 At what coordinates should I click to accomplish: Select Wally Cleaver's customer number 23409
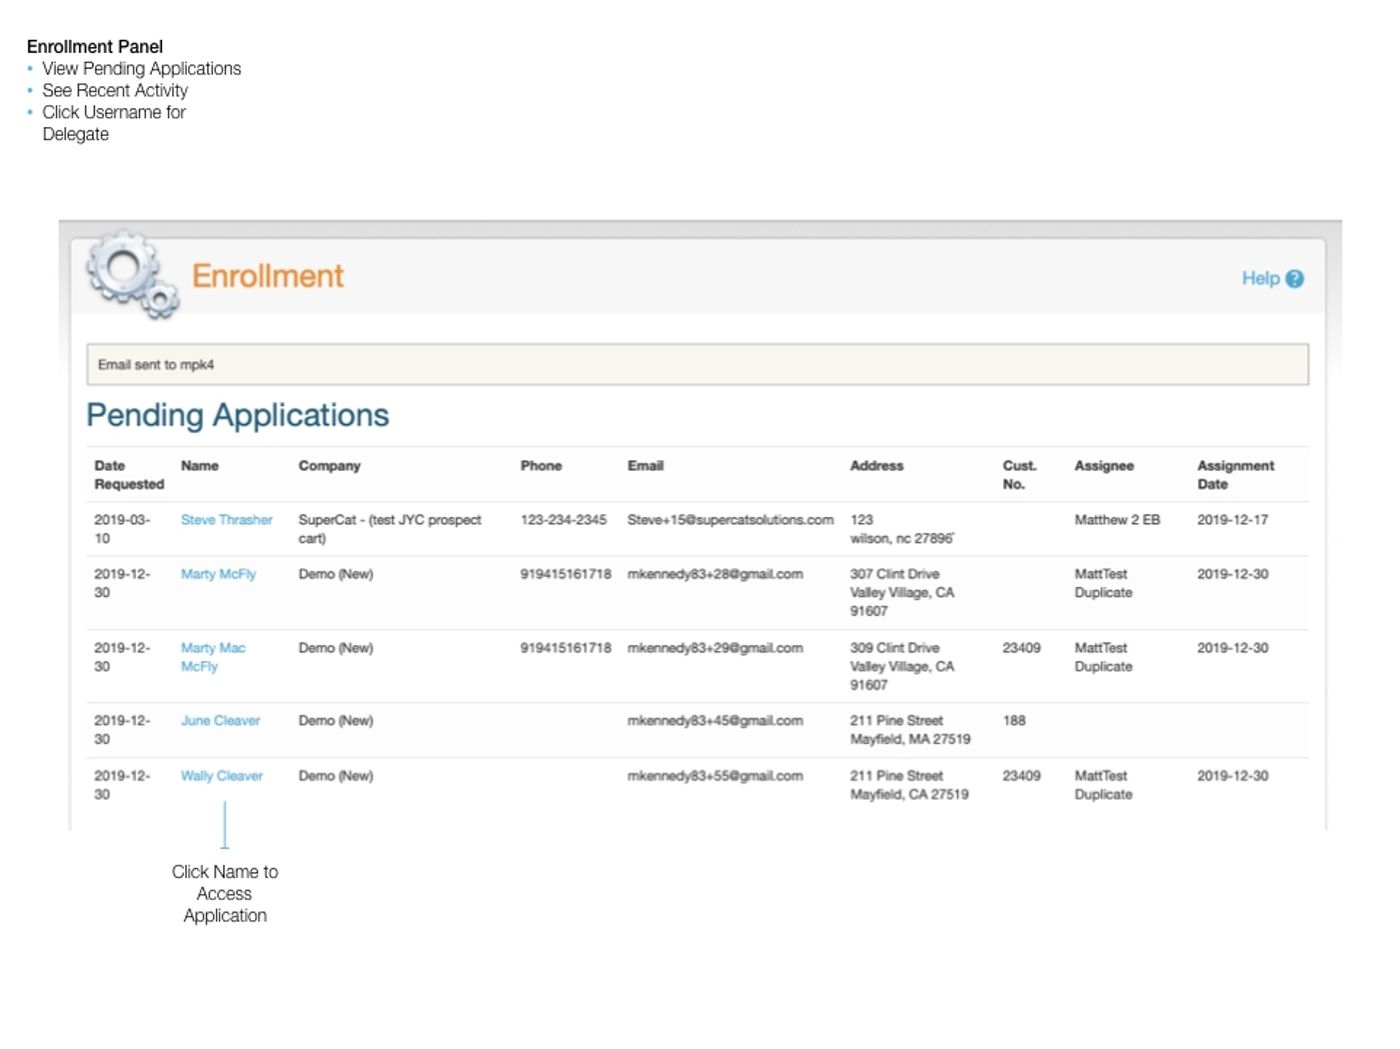(x=1021, y=776)
